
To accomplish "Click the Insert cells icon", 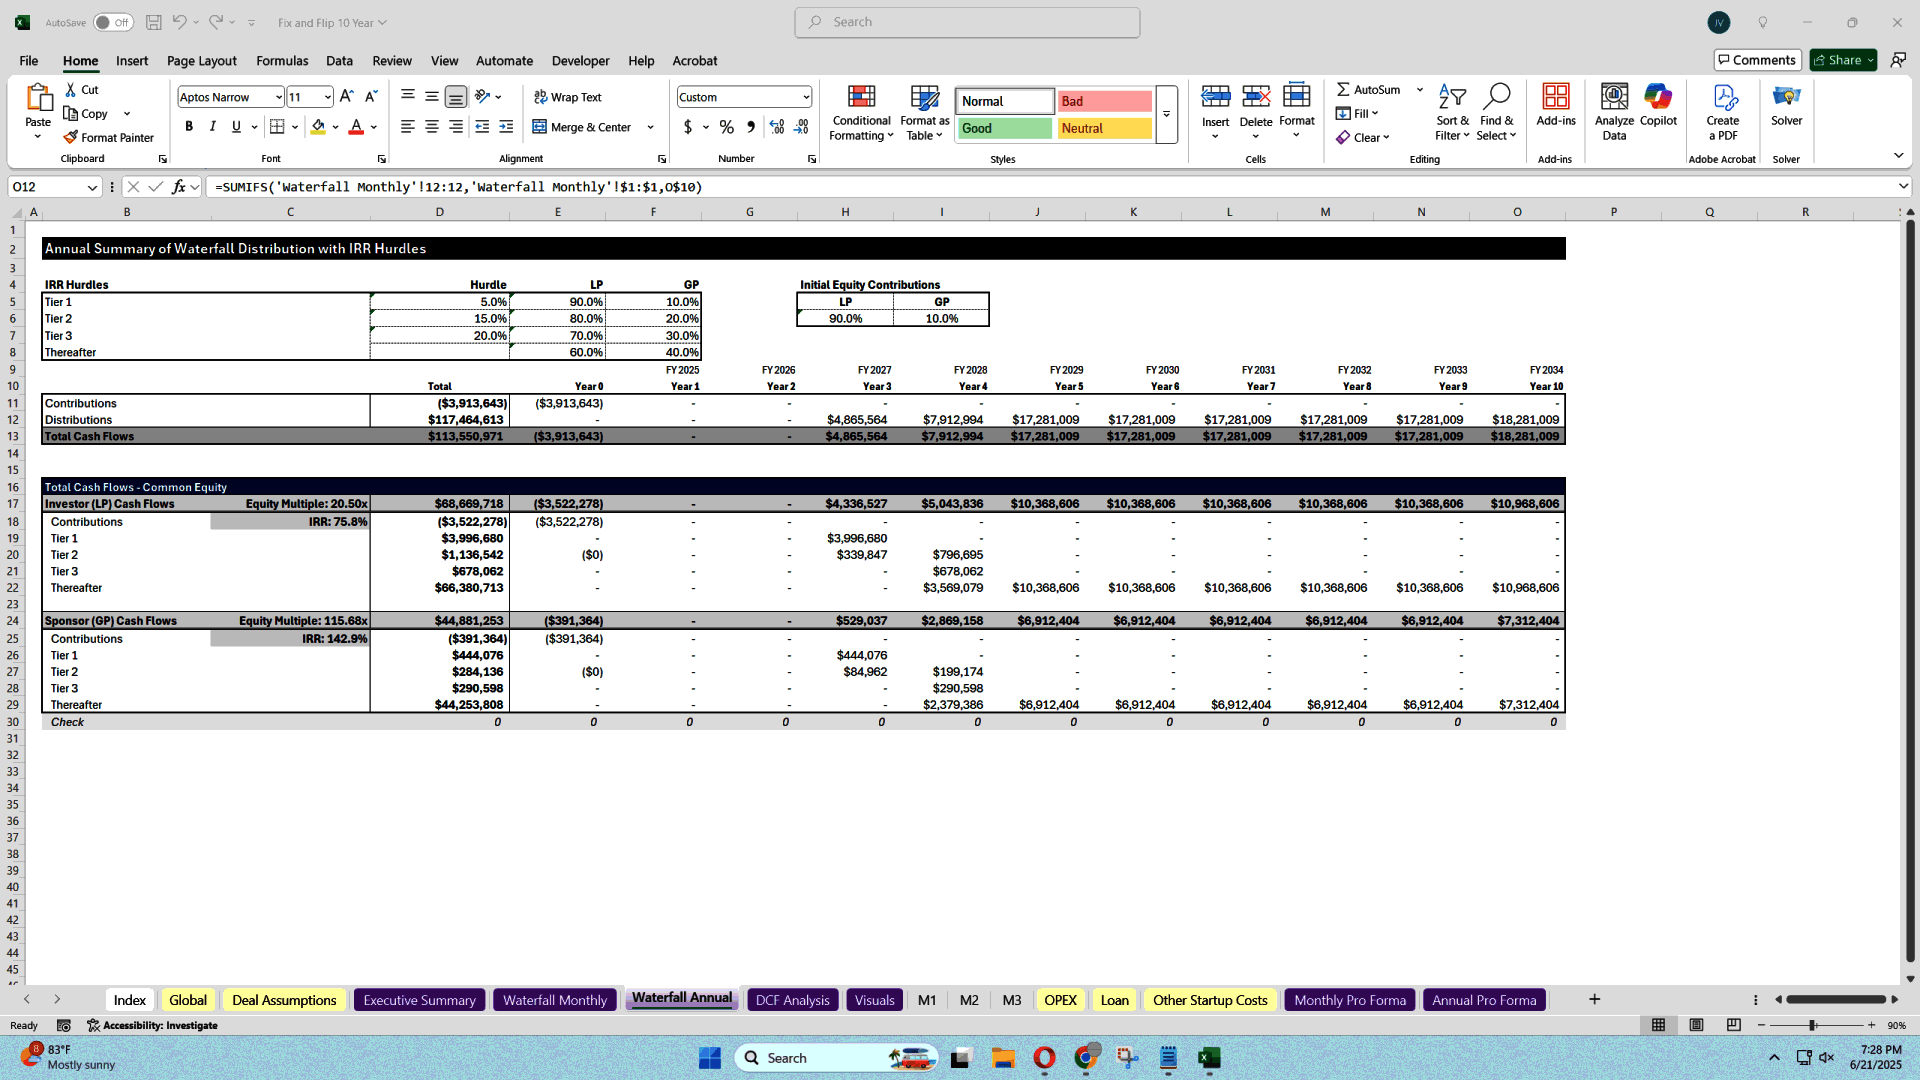I will coord(1215,96).
